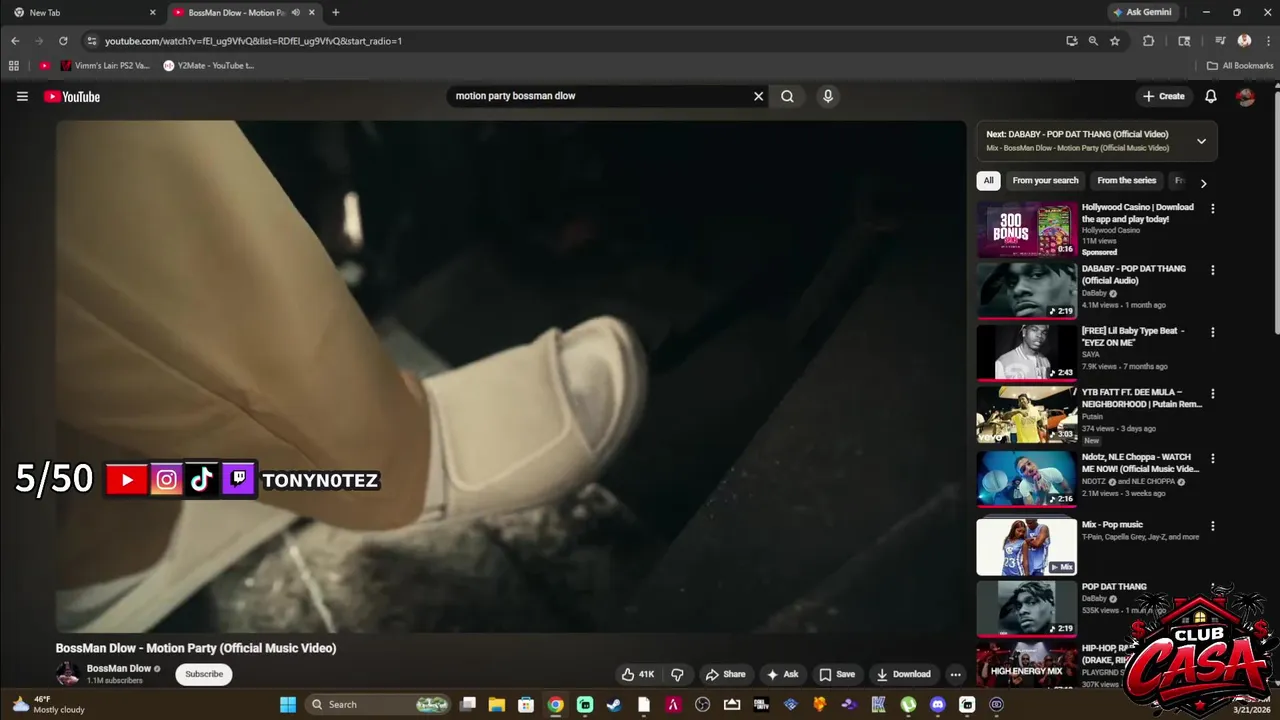Share the Motion Party video
This screenshot has width=1280, height=720.
(725, 674)
